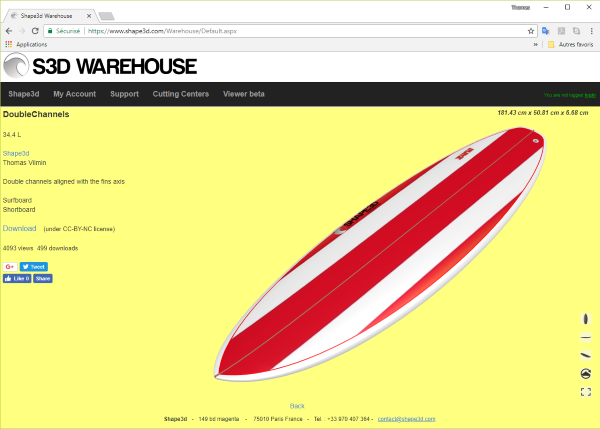600x429 pixels.
Task: Click the Back link below the viewer
Action: (297, 406)
